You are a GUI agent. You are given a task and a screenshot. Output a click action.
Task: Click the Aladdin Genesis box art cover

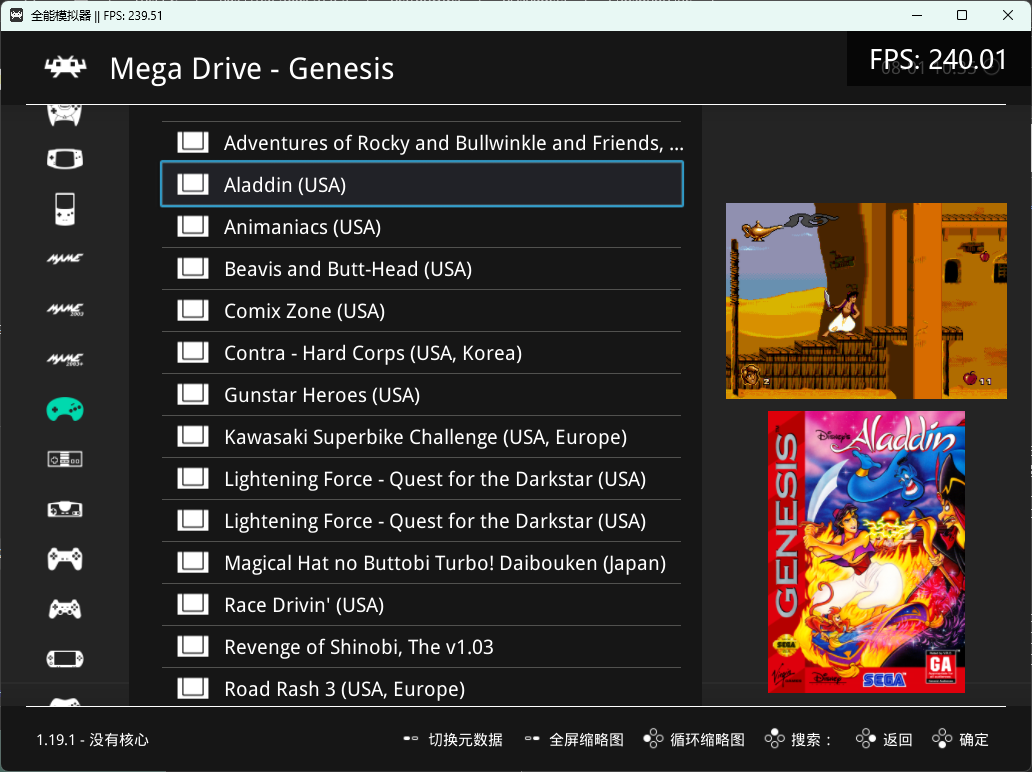tap(866, 552)
